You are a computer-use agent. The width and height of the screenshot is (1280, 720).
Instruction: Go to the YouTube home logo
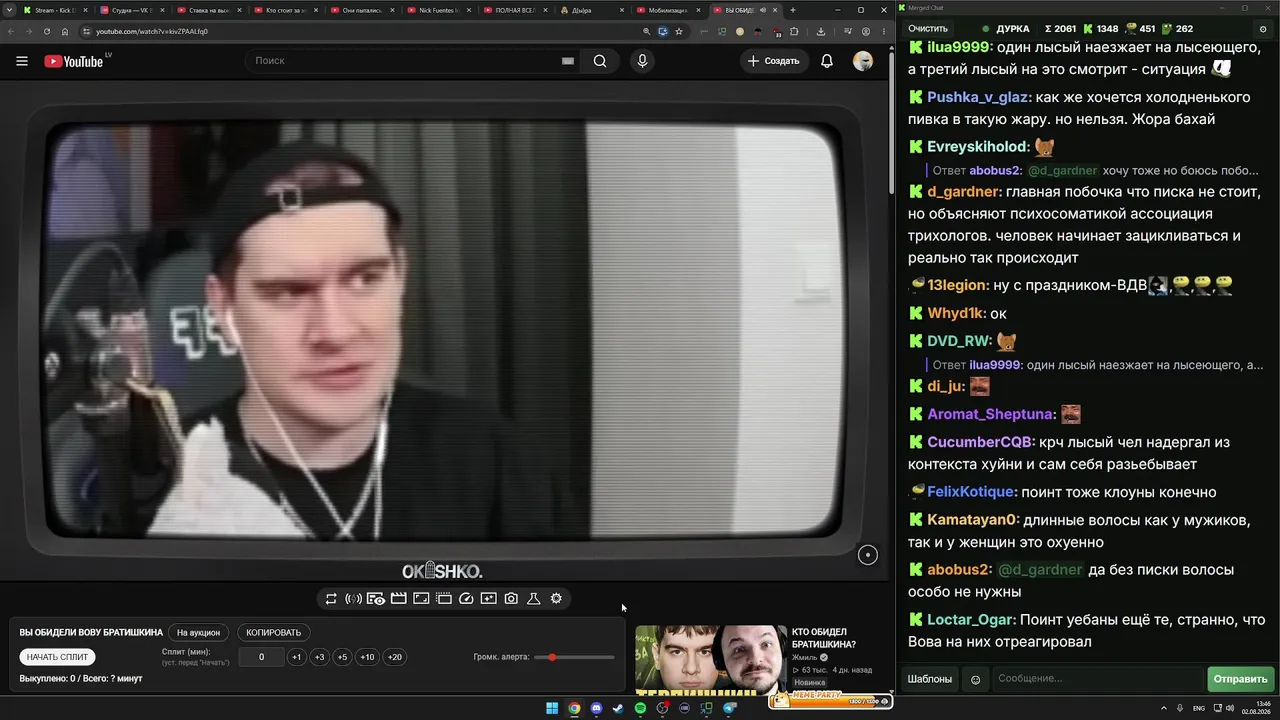(74, 61)
